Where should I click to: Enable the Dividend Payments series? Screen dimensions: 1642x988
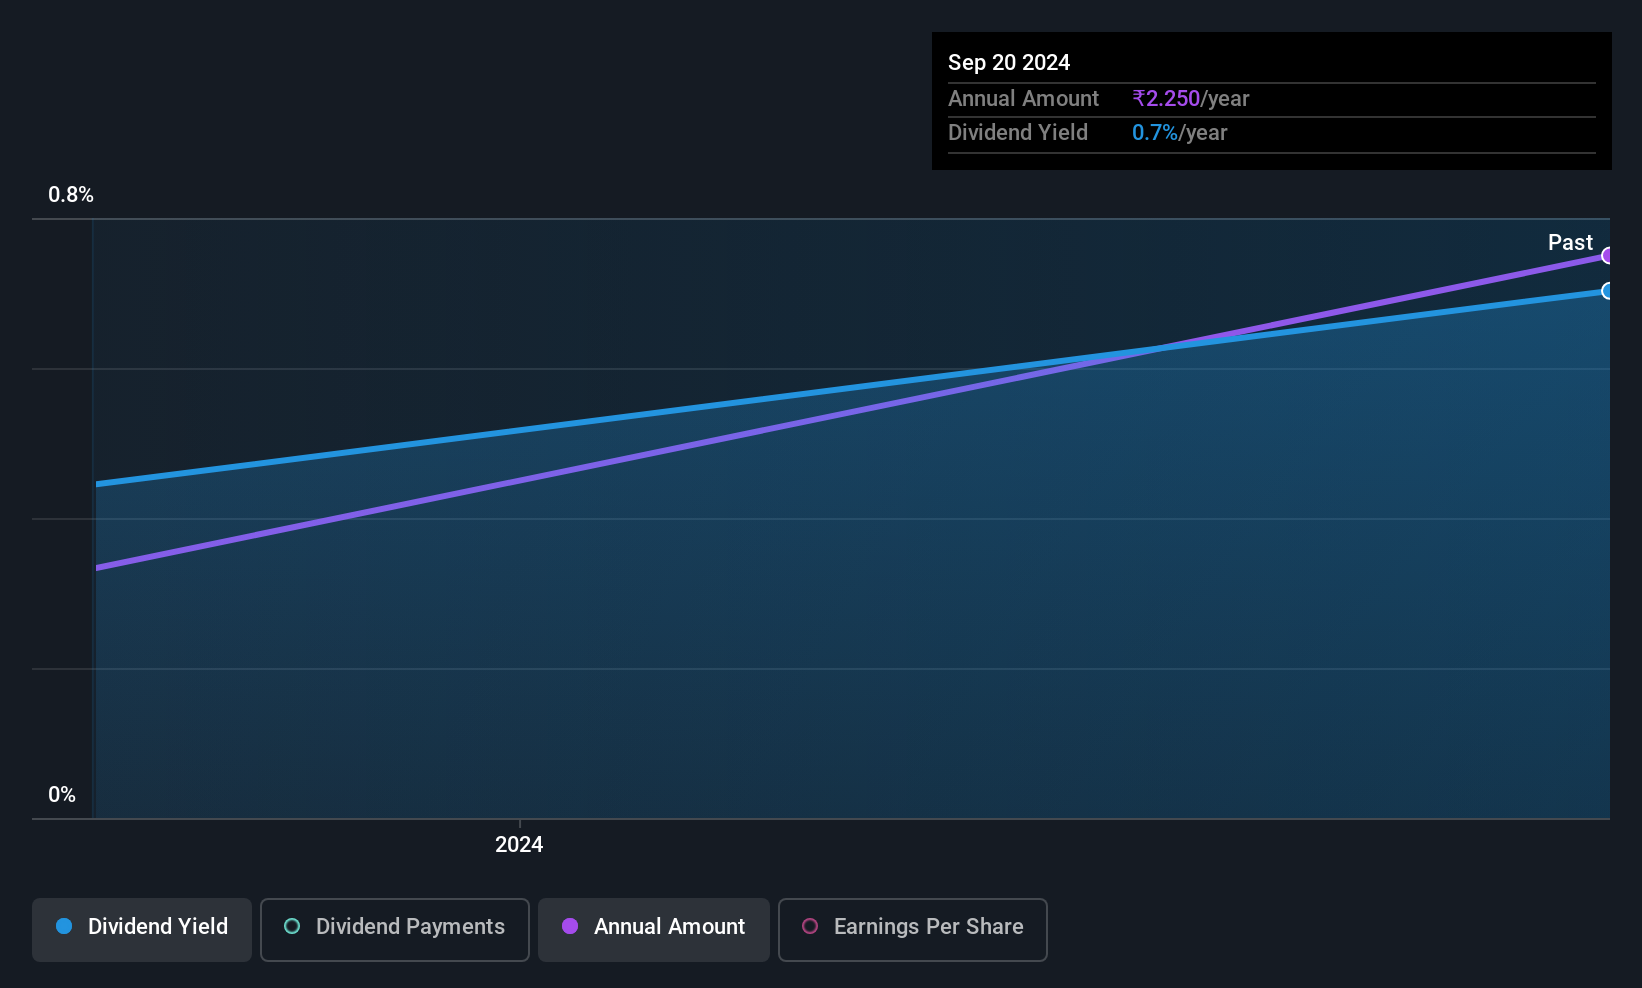click(395, 929)
